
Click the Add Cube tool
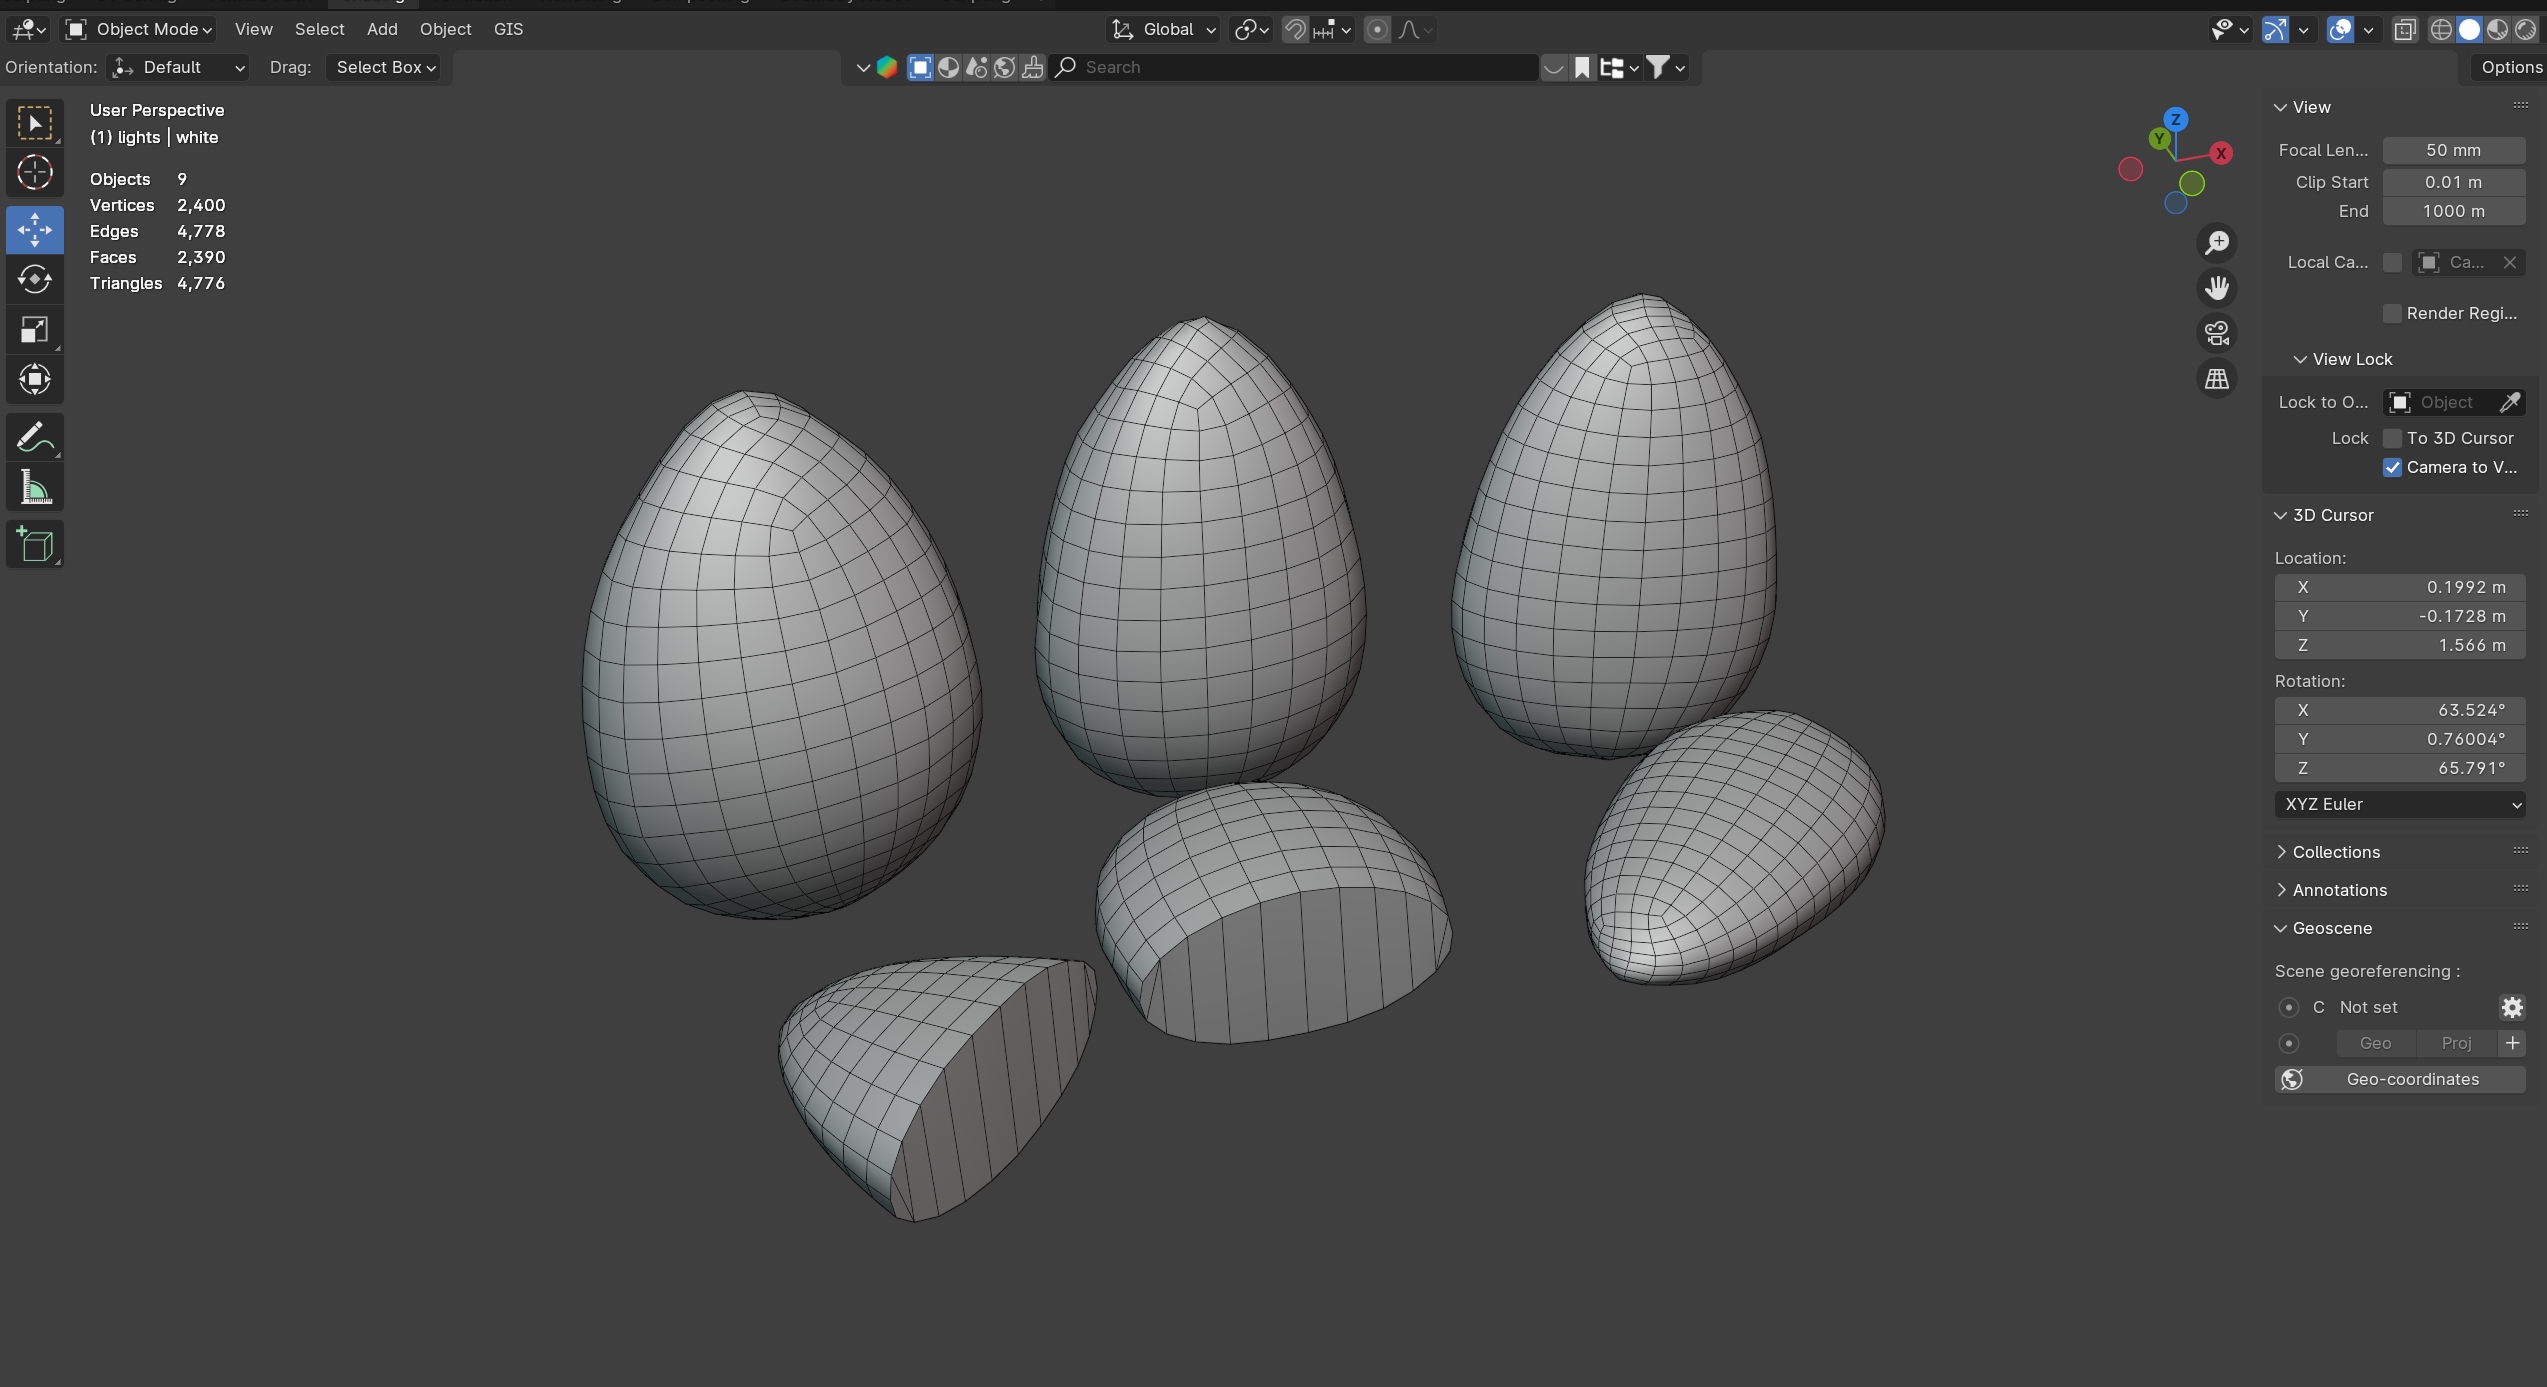coord(35,545)
